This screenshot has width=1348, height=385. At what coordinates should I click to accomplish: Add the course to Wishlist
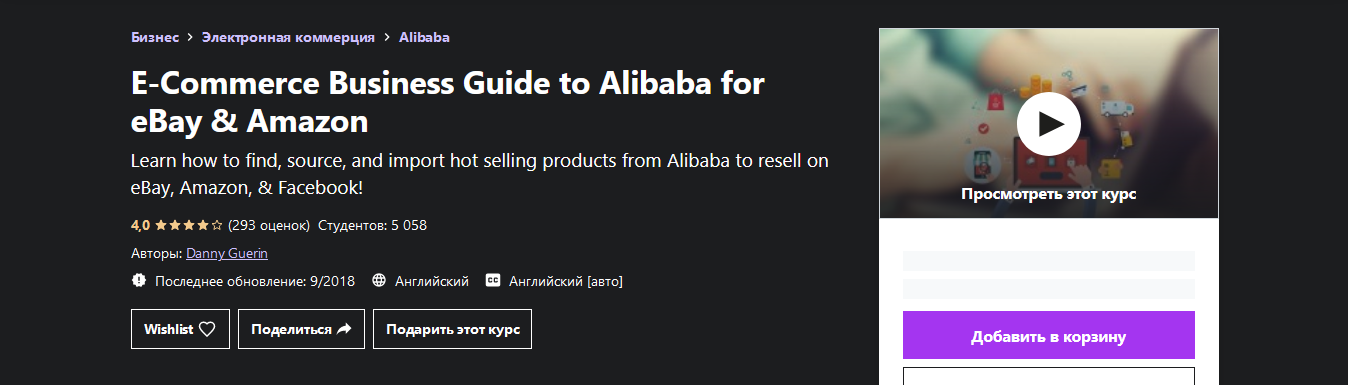[x=180, y=329]
